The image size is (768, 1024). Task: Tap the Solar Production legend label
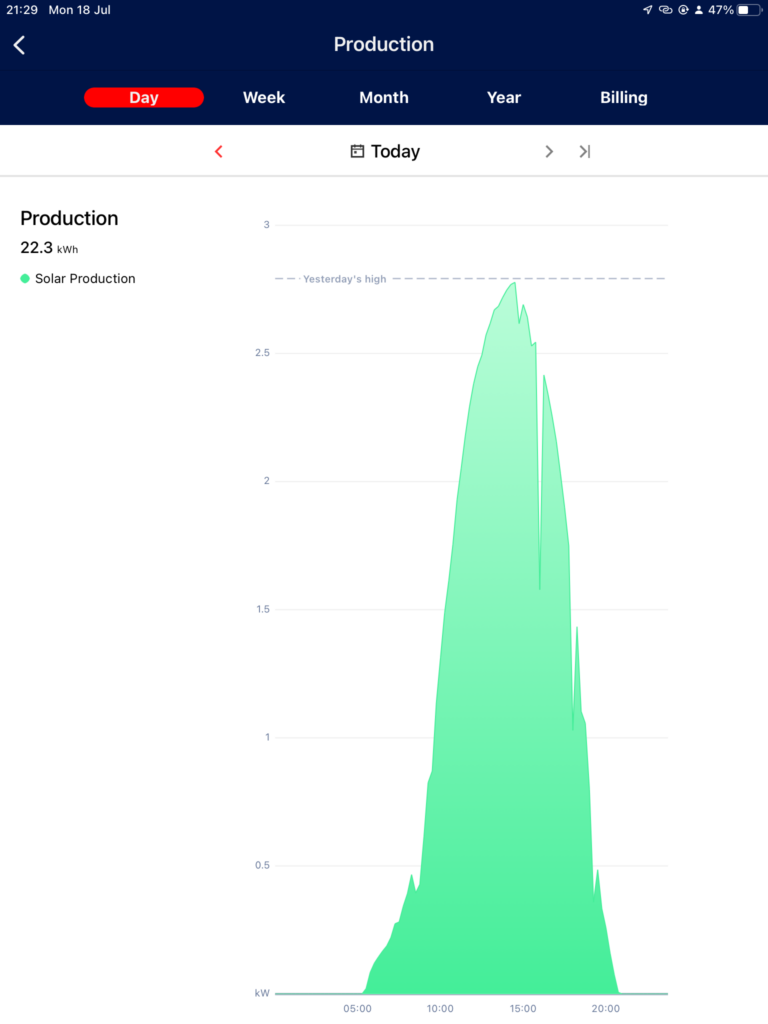(x=85, y=279)
